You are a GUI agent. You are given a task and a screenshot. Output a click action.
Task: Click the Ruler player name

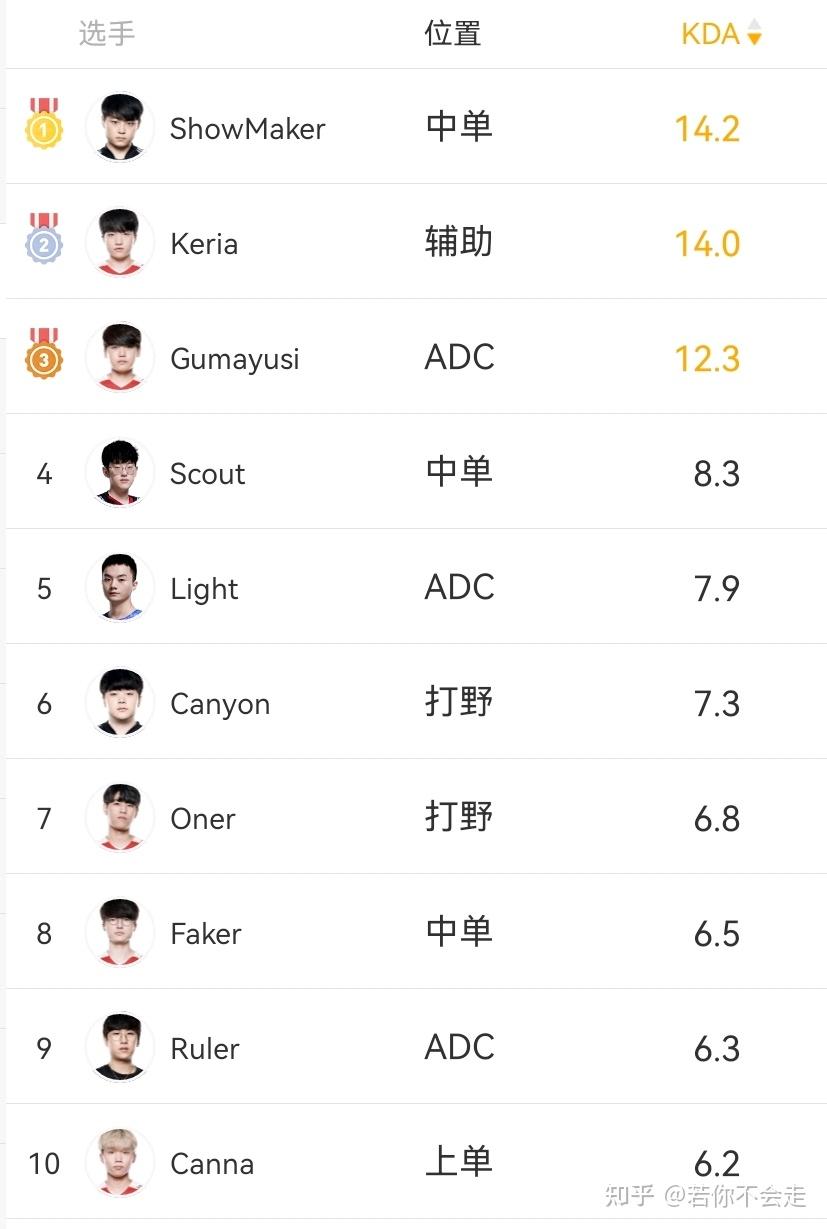pyautogui.click(x=205, y=1049)
